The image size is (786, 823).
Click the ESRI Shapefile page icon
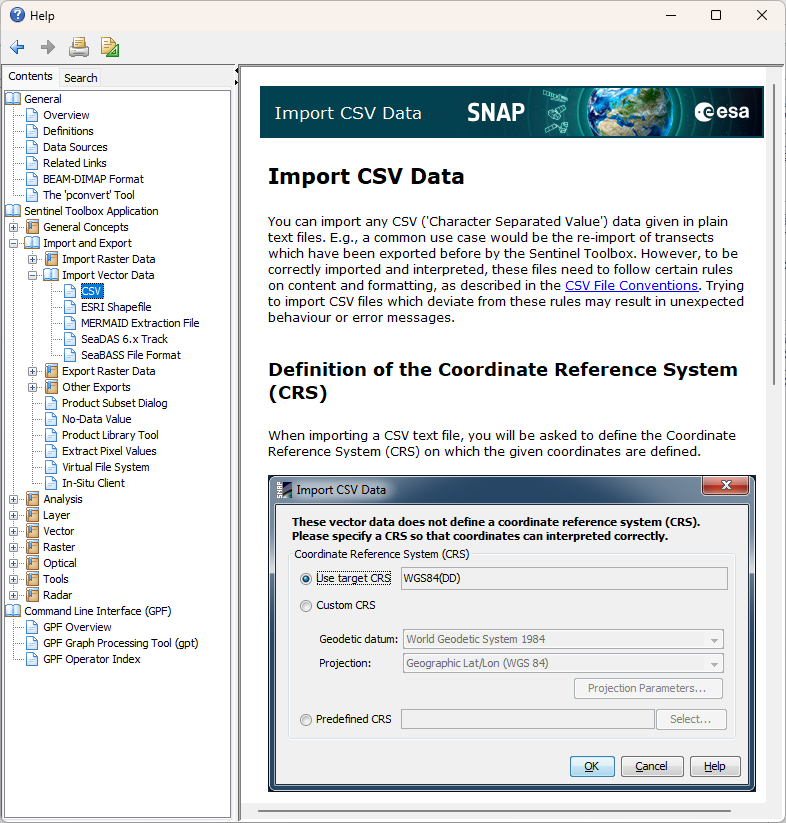tap(70, 307)
